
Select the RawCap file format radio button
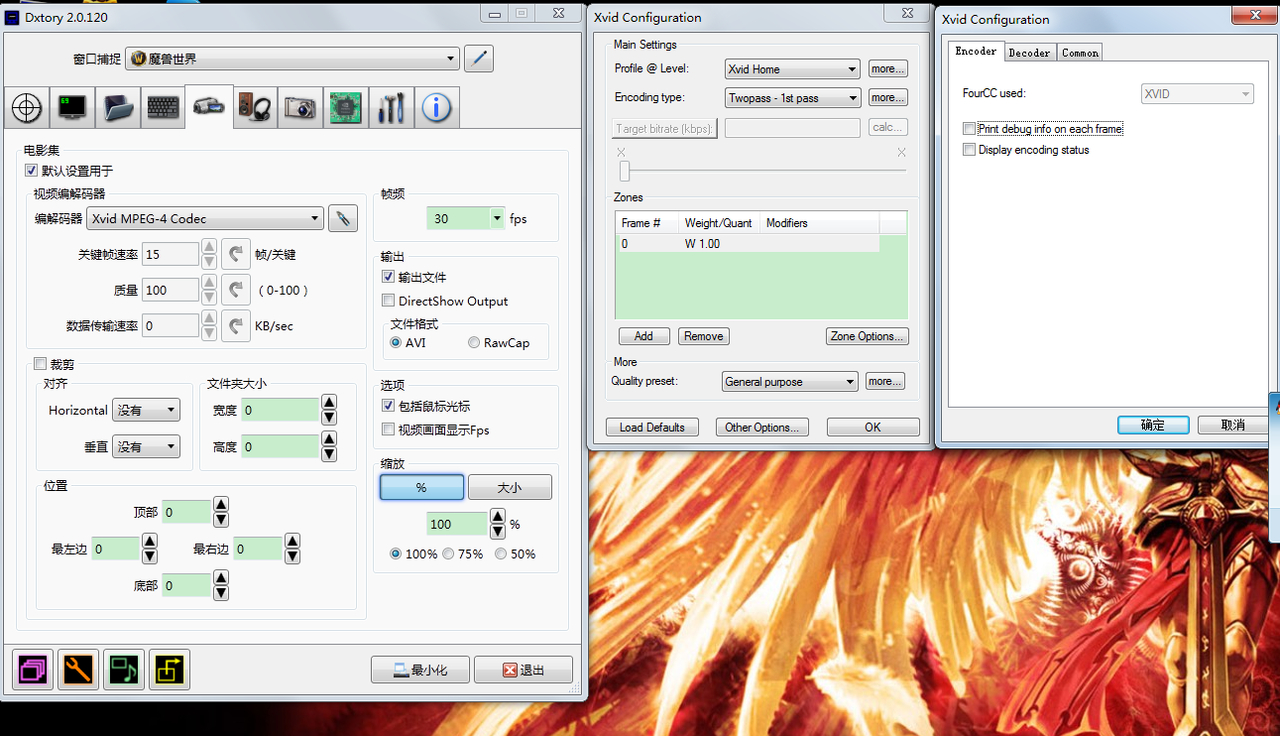point(474,343)
